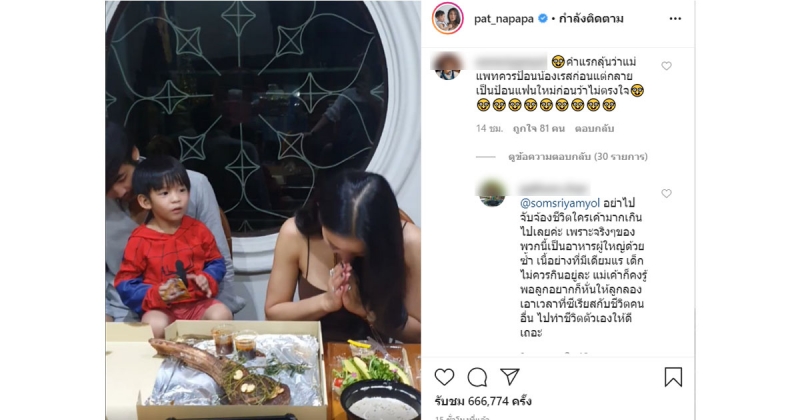Like the second comment's heart
This screenshot has width=800, height=420.
[x=666, y=193]
